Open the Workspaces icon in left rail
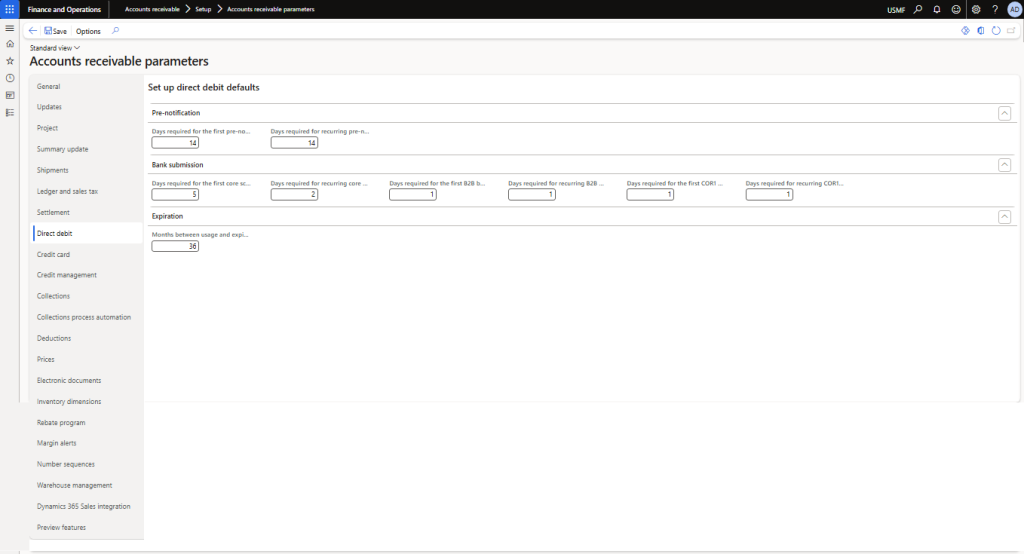1024x554 pixels. click(x=10, y=95)
